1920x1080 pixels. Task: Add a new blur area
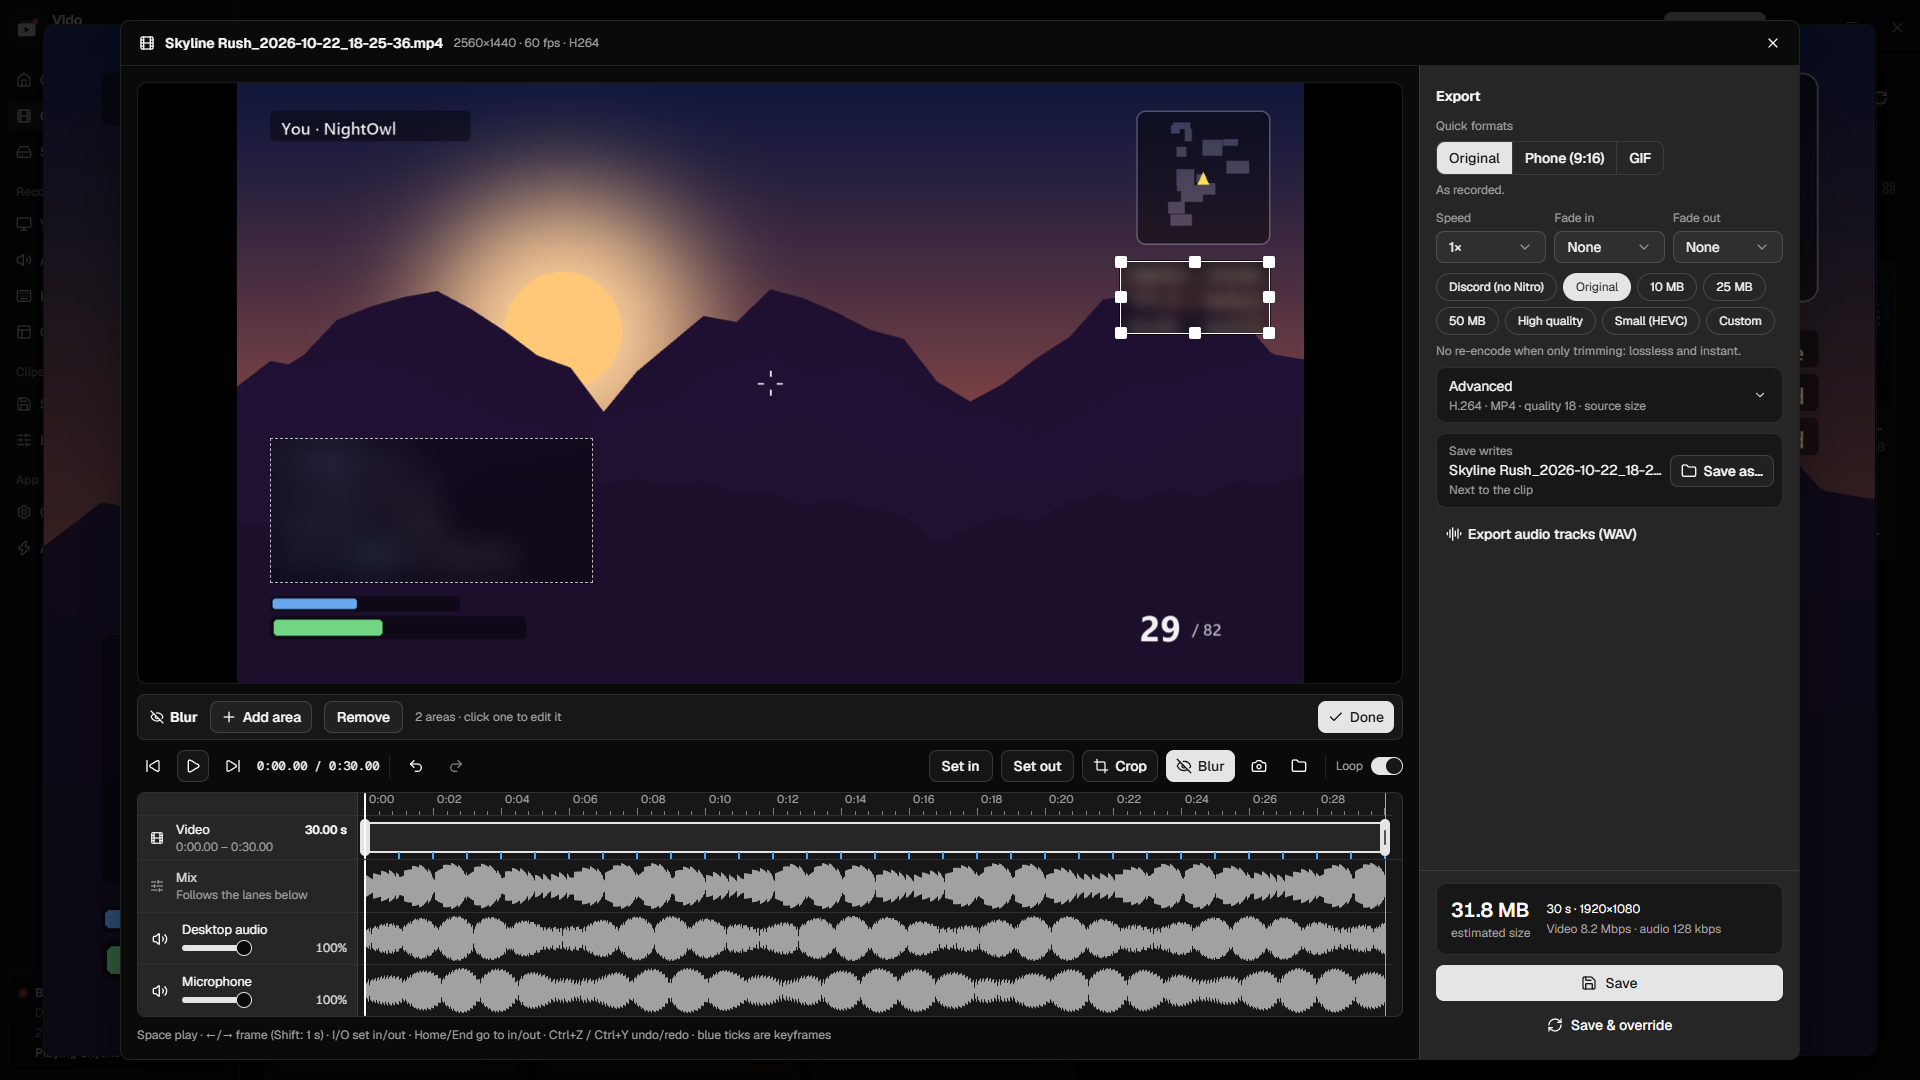(x=261, y=717)
